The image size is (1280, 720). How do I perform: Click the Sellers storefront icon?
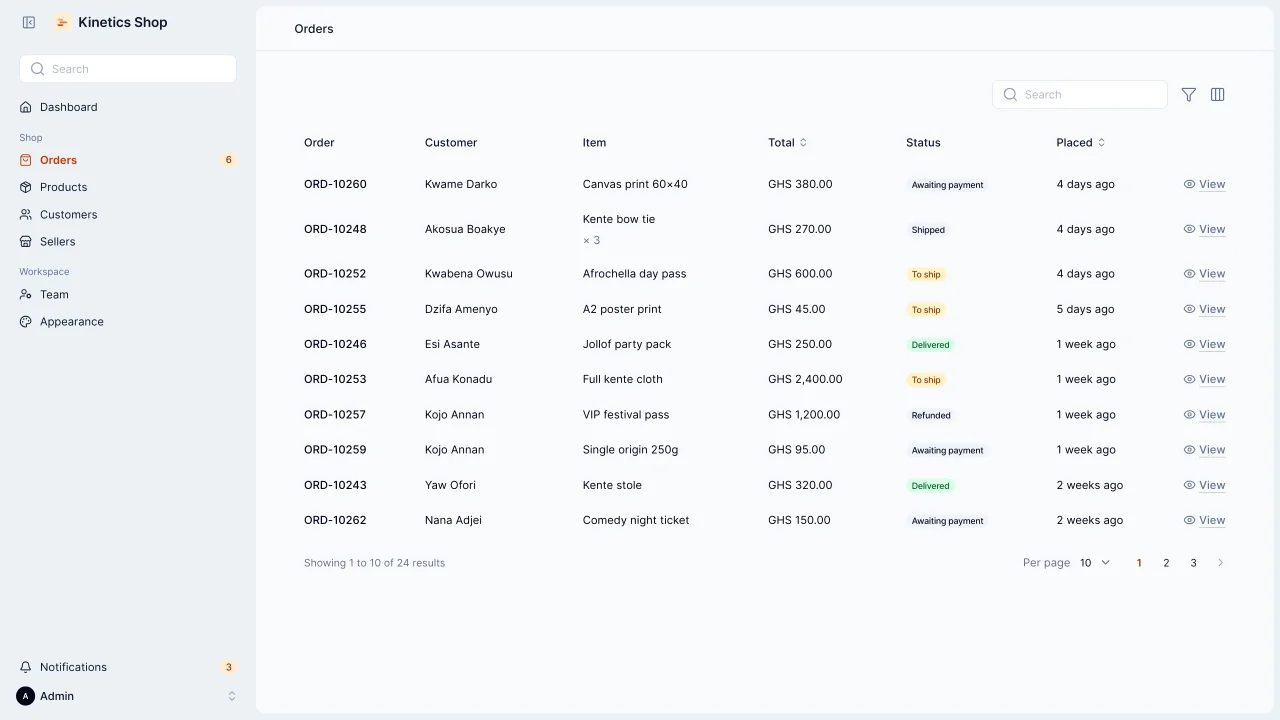coord(26,241)
